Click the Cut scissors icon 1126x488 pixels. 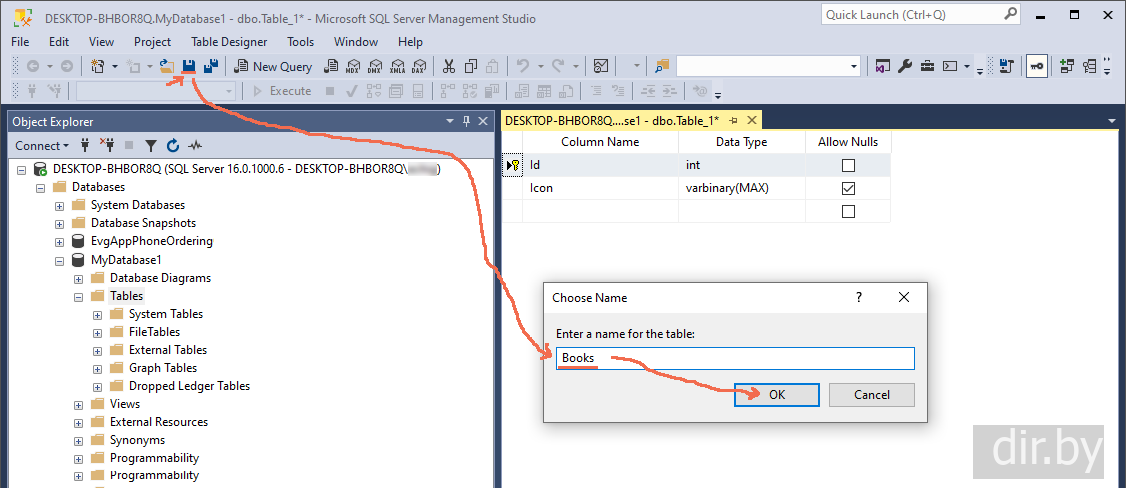(449, 66)
